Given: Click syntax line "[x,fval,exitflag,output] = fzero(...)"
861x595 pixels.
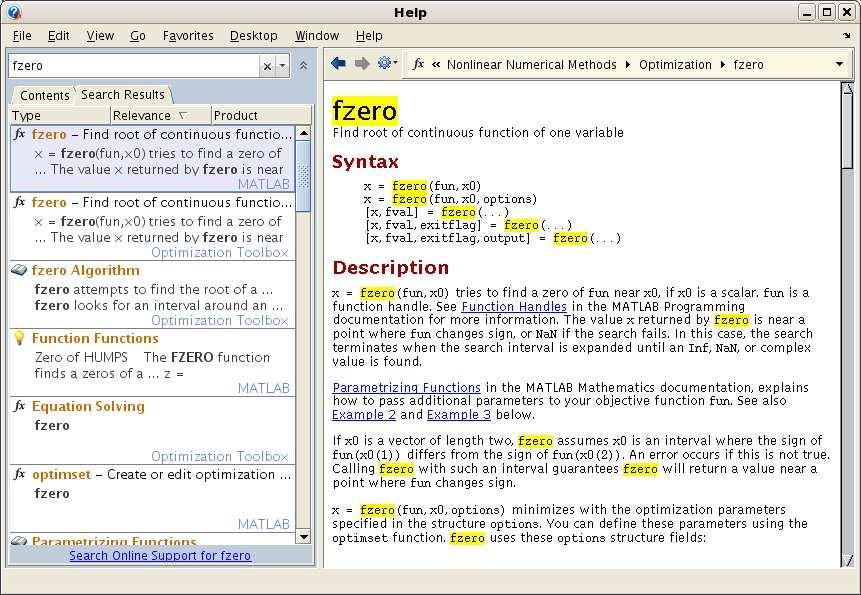Looking at the screenshot, I should tap(493, 238).
